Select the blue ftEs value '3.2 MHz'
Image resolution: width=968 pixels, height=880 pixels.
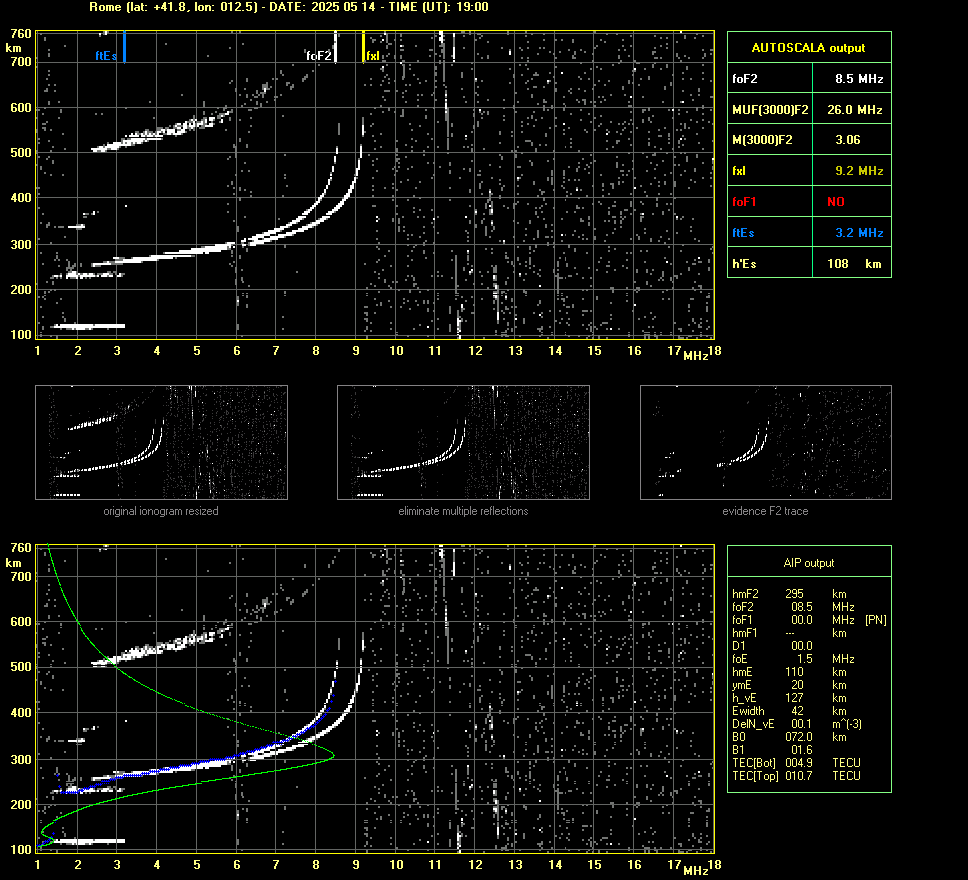pos(859,233)
